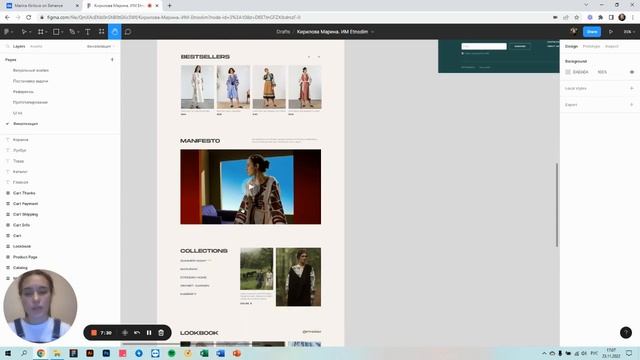
Task: Restart the recording with the undo icon
Action: coord(137,333)
